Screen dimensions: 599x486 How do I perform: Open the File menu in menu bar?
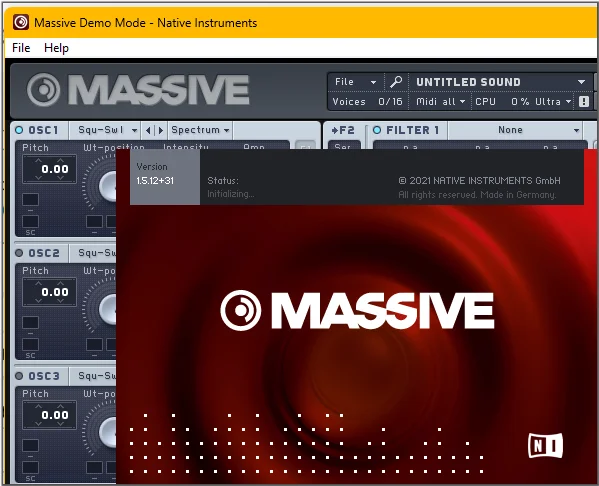coord(21,48)
